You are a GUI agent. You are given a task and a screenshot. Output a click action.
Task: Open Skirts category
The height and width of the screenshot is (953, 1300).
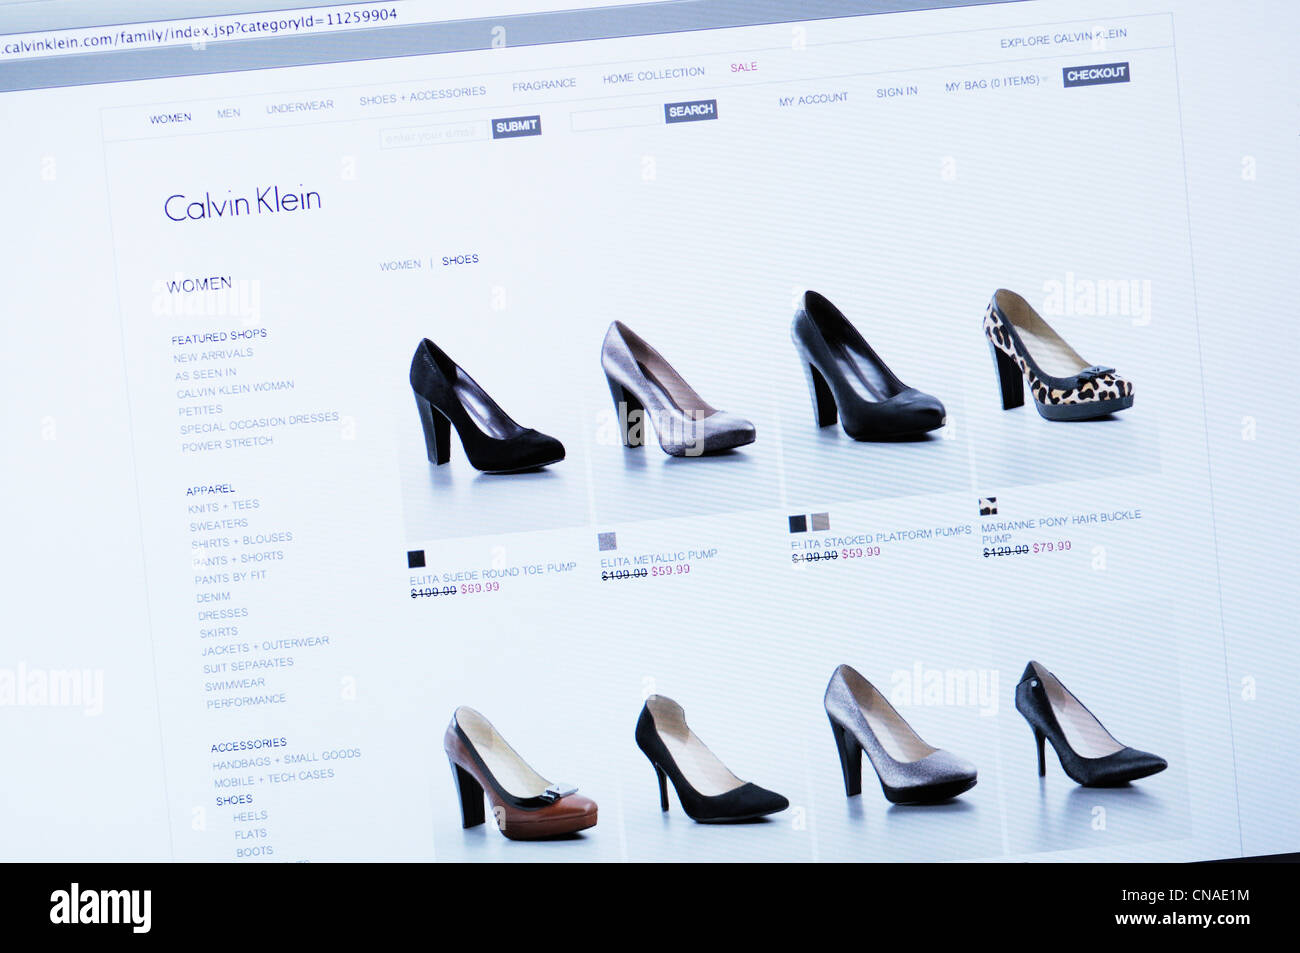pos(218,632)
